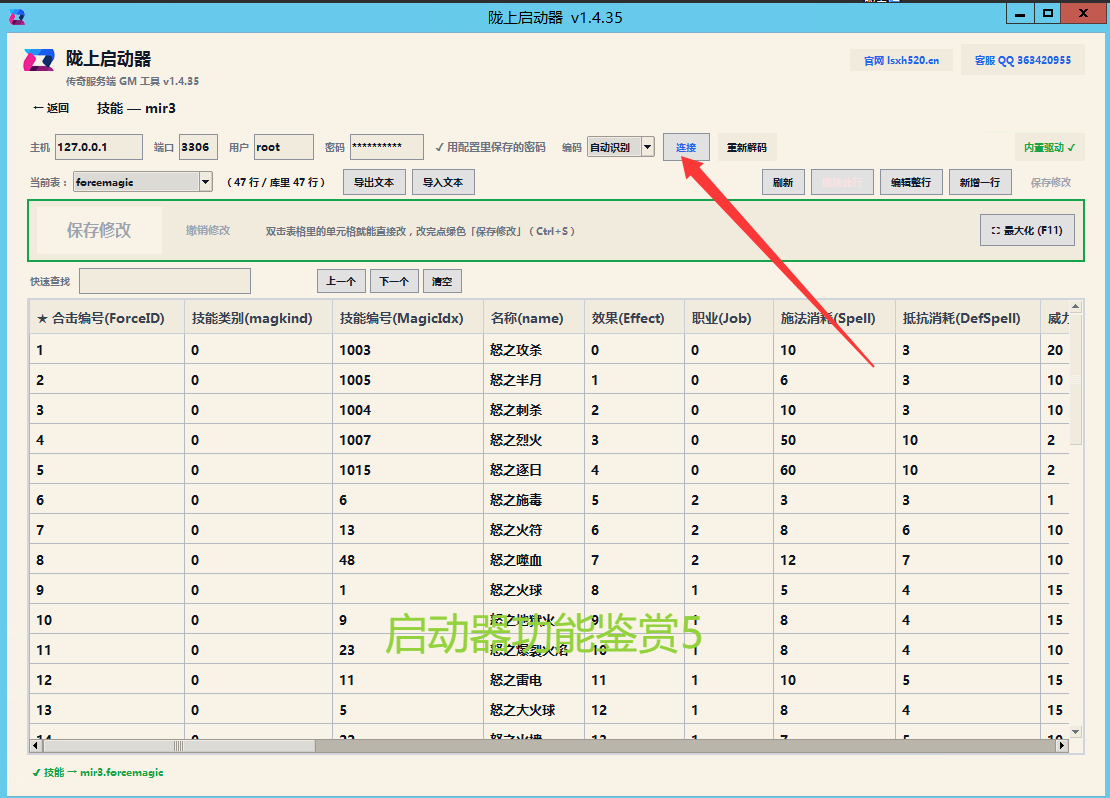1110x798 pixels.
Task: Go back using the 返回 link
Action: pos(51,108)
